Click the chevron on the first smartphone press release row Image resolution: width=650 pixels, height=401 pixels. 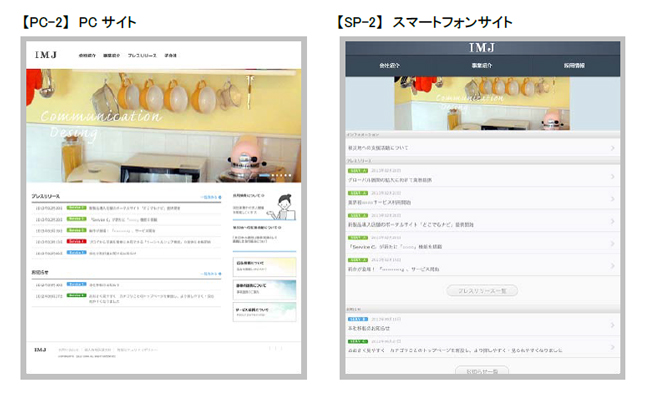click(612, 177)
